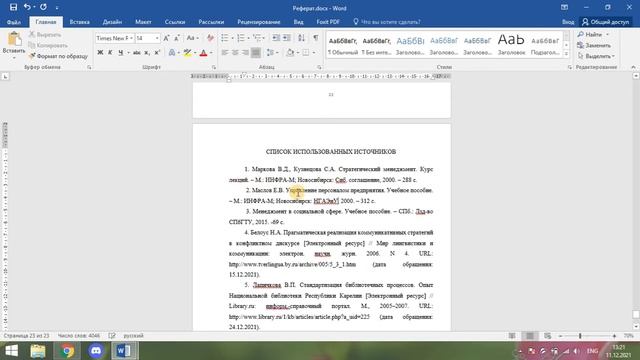Click the Save icon in quick access toolbar
The image size is (640, 360).
coord(13,7)
